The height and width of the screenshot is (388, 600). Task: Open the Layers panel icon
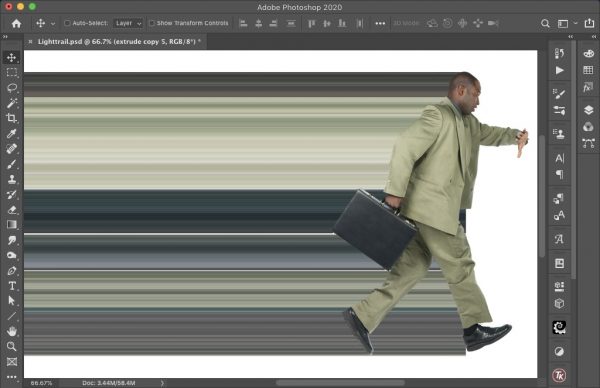(589, 110)
